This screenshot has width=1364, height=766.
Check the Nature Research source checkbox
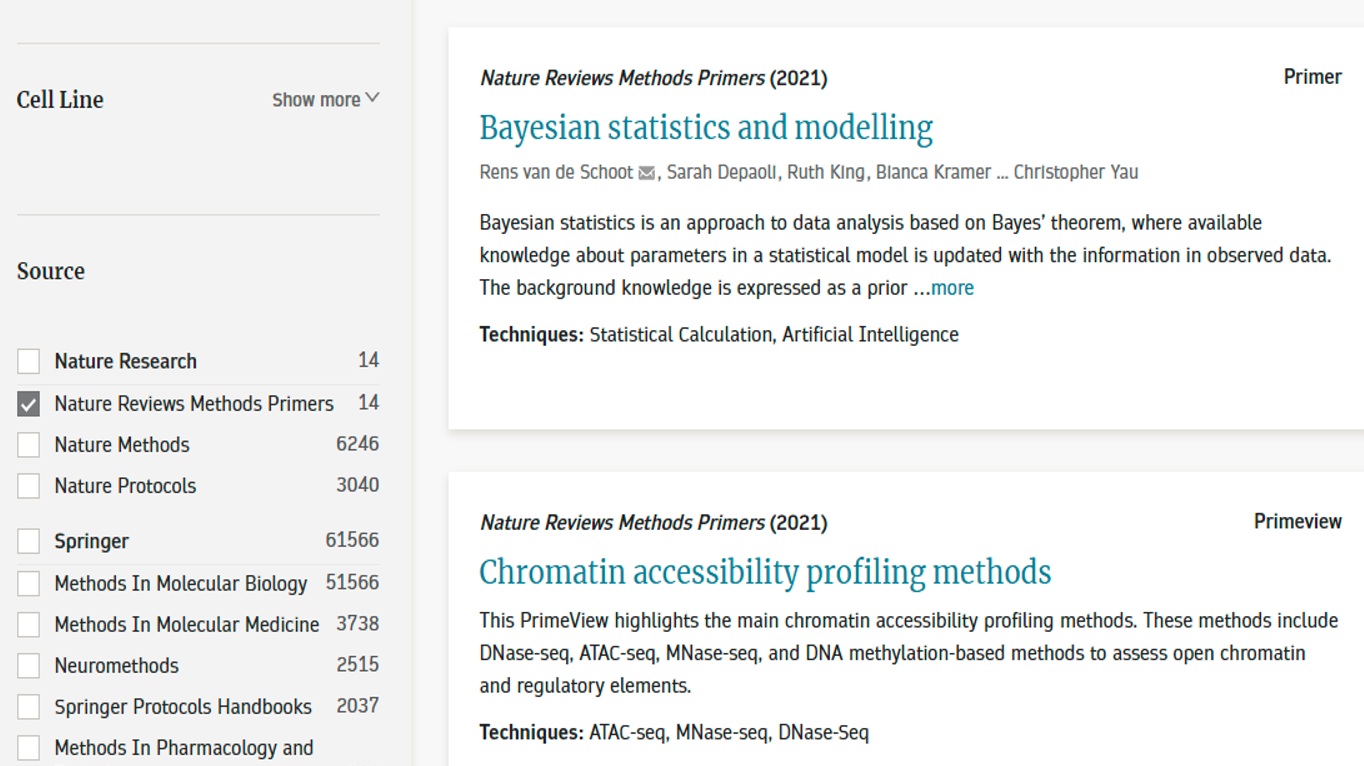(29, 361)
